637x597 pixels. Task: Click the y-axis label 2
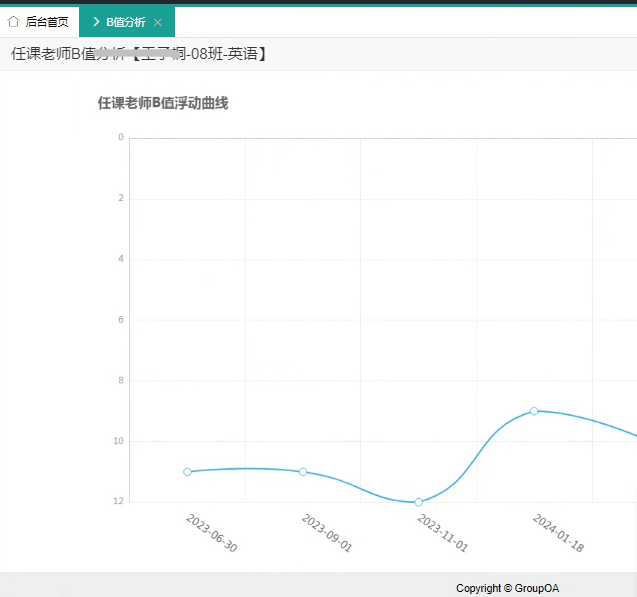click(121, 198)
